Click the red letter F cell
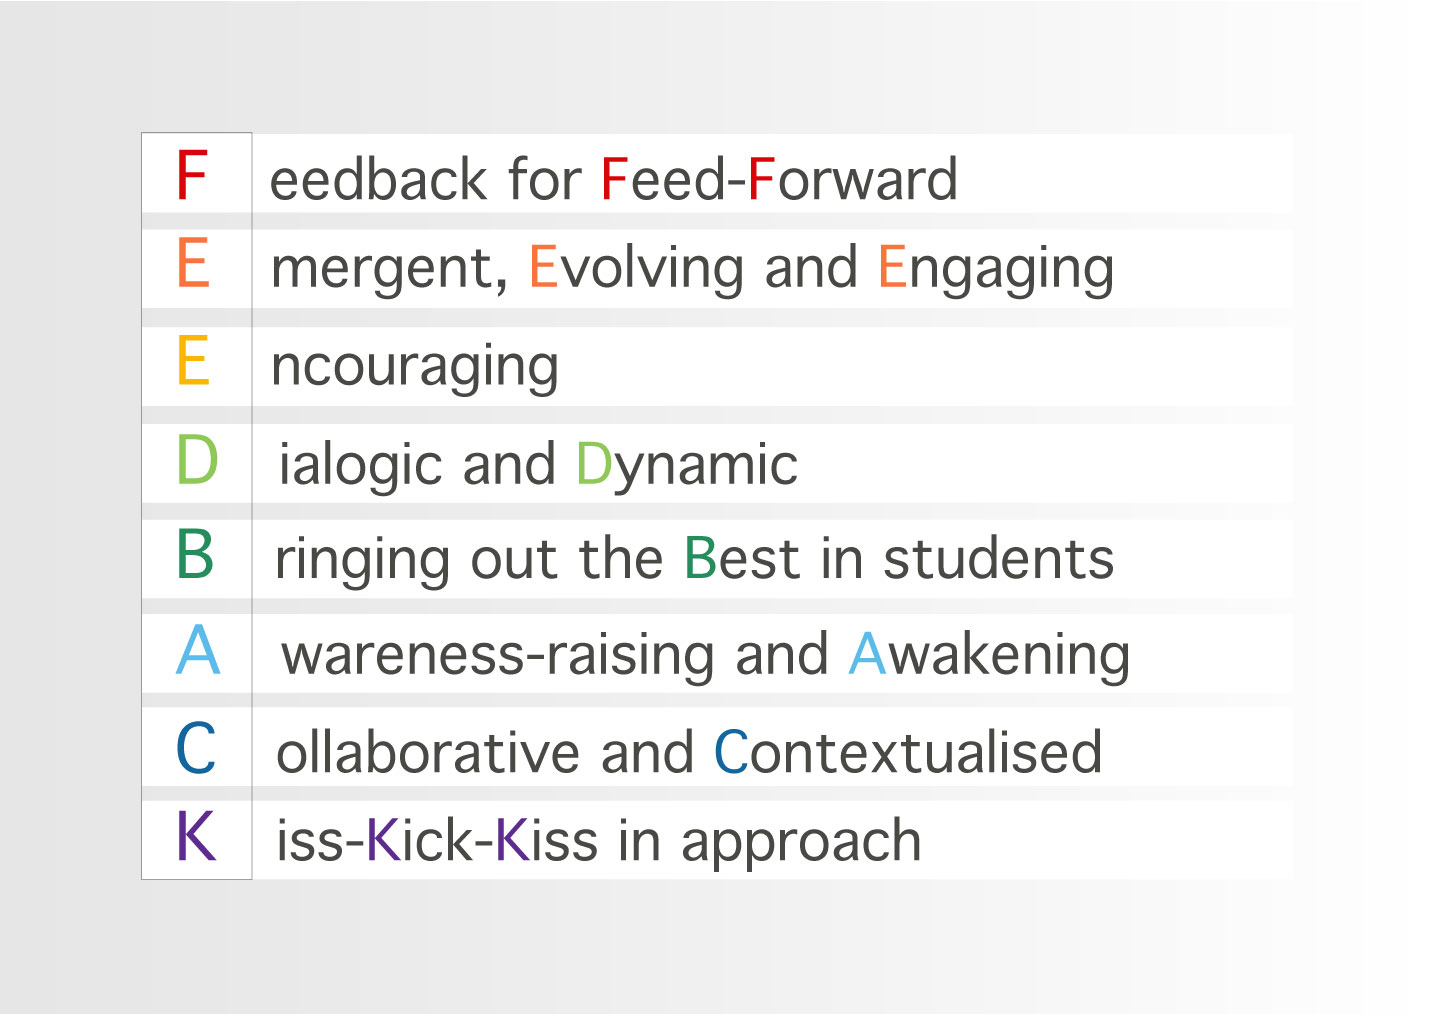Viewport: 1434px width, 1014px height. (196, 173)
